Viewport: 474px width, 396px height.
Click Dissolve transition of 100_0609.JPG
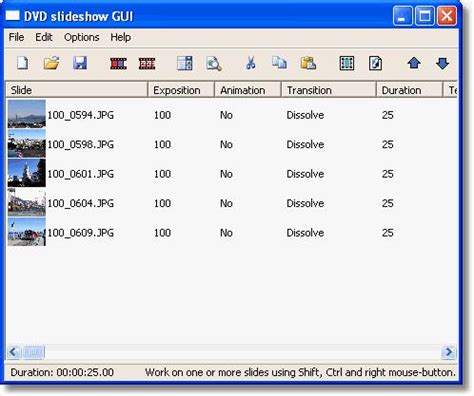point(305,233)
